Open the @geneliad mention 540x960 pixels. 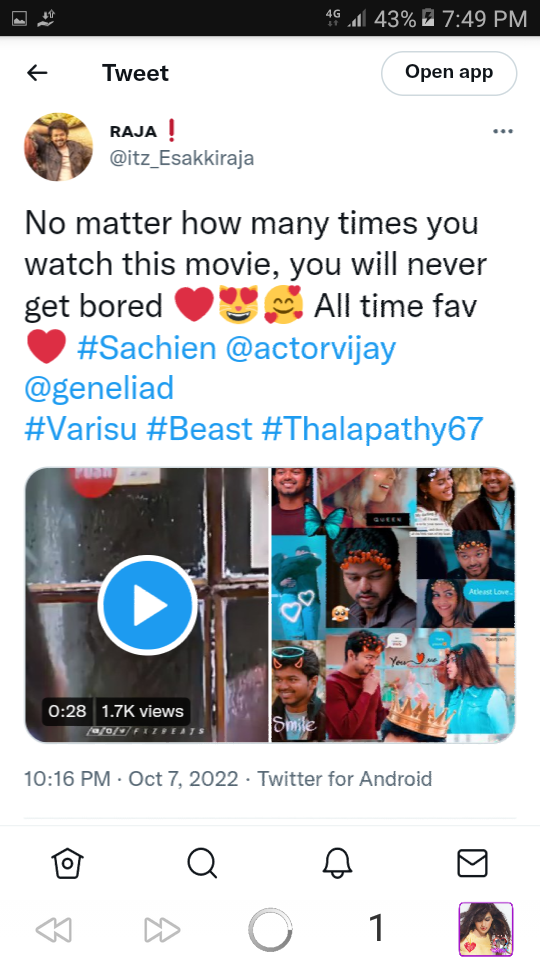click(99, 388)
